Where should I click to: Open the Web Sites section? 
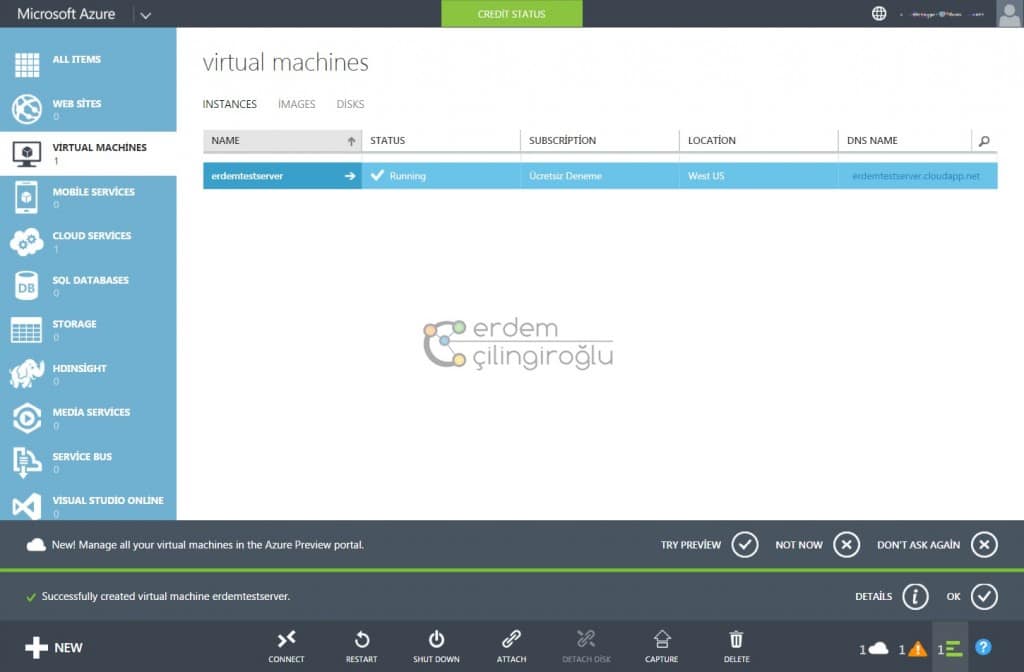(88, 108)
